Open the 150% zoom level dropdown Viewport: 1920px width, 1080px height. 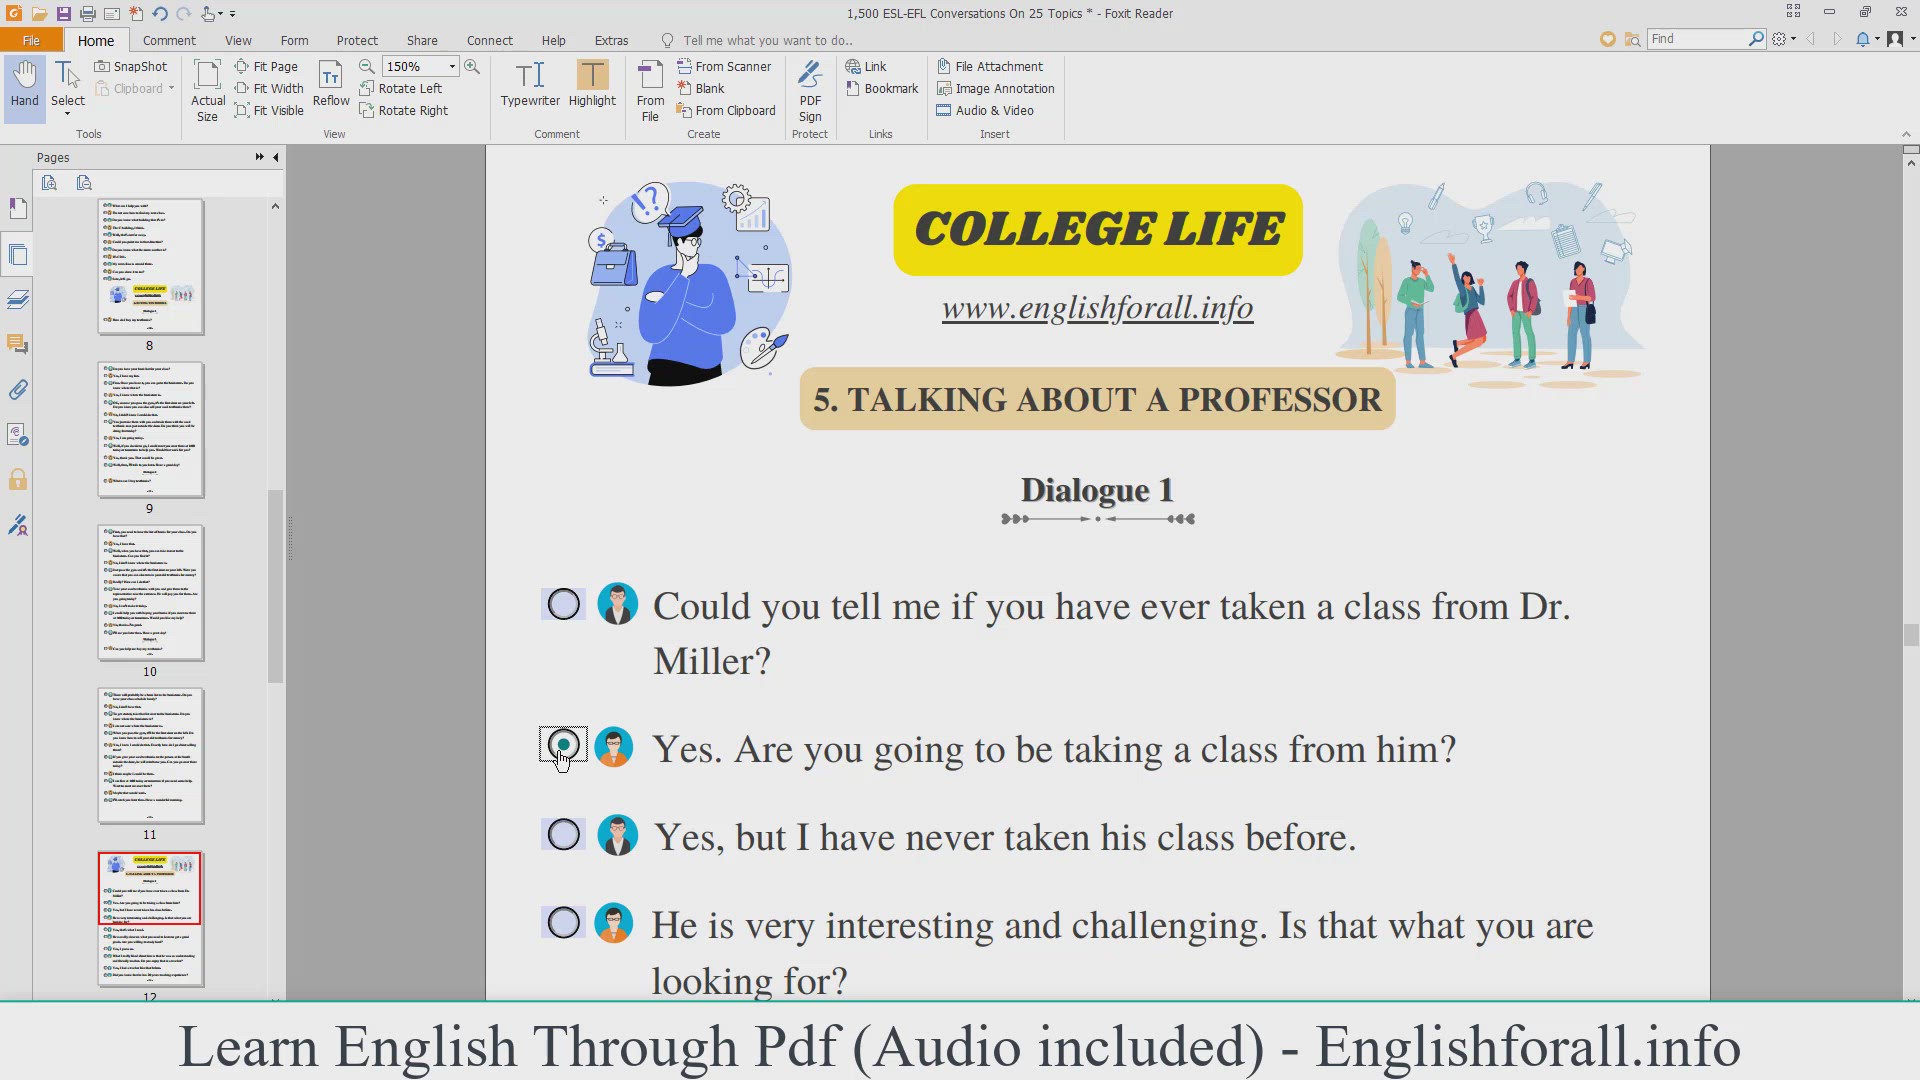point(452,66)
